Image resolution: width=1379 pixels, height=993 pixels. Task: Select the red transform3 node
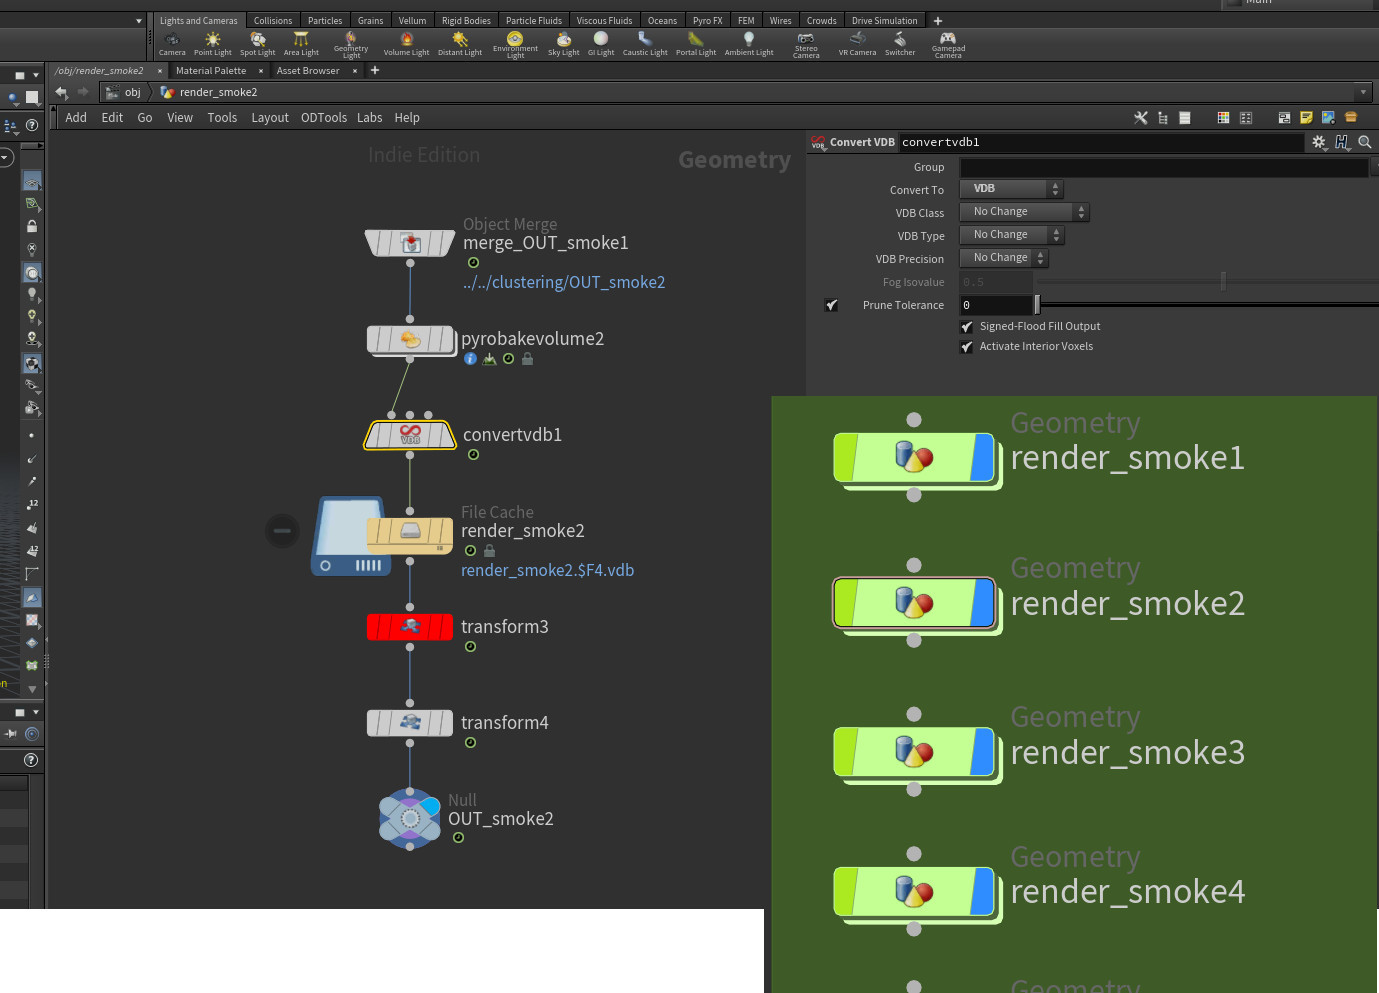[x=410, y=627]
